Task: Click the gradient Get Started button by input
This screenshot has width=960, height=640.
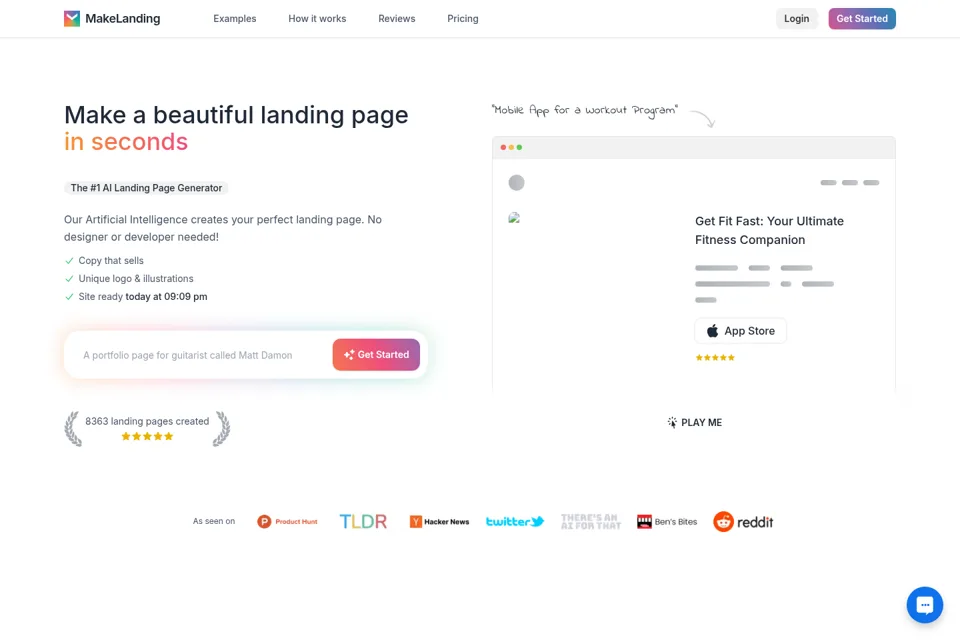Action: [376, 355]
